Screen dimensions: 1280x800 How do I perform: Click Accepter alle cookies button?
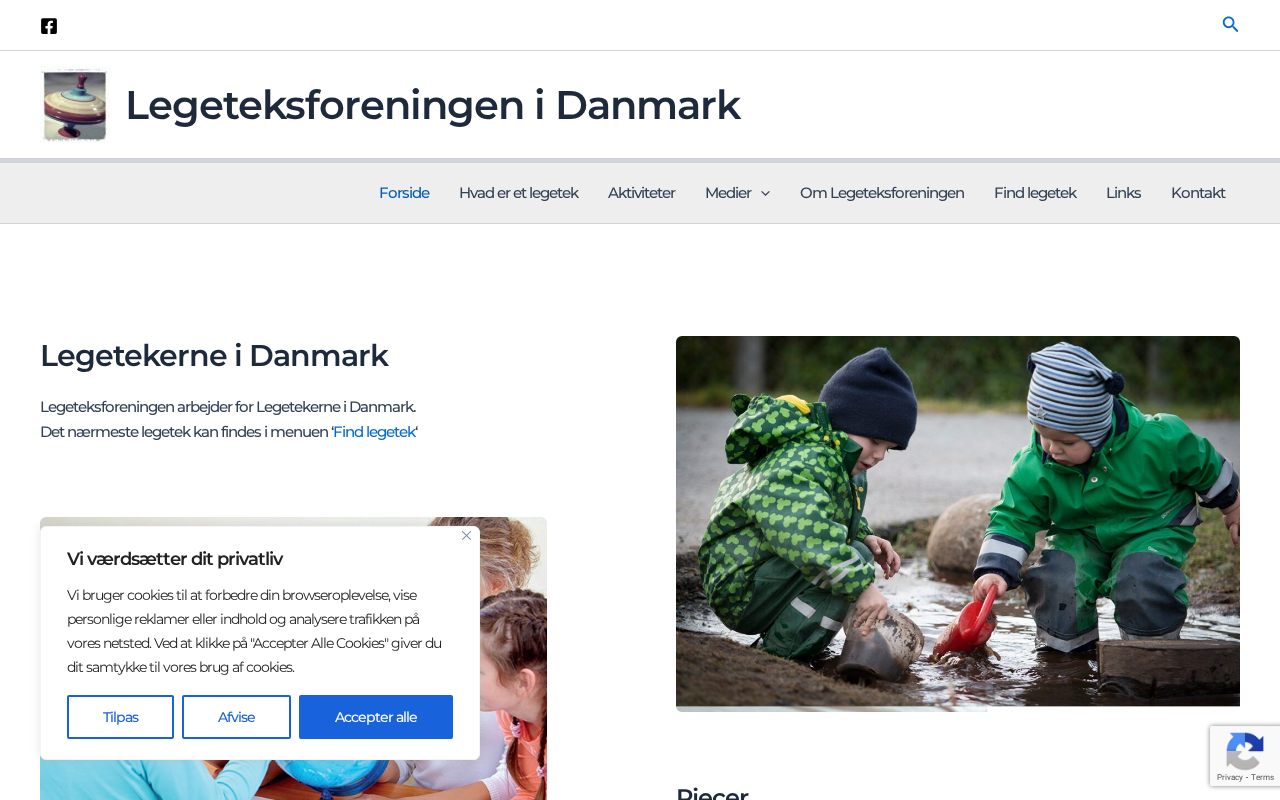point(376,717)
